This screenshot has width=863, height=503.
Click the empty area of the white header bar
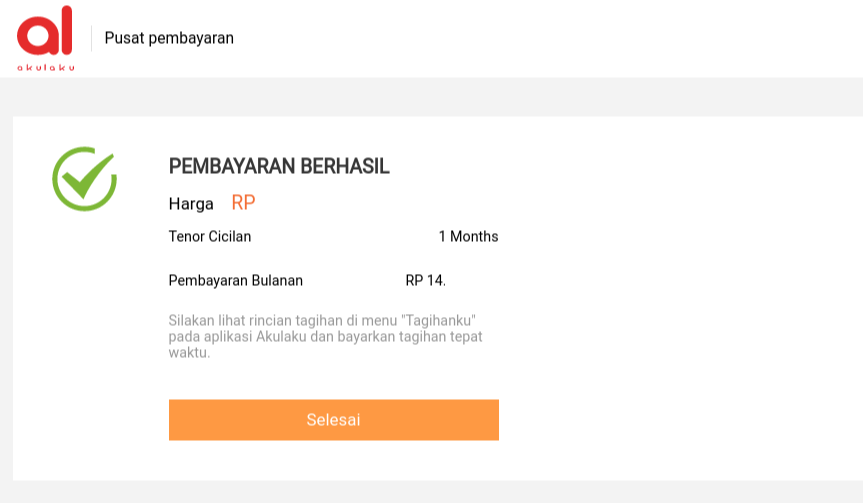click(x=550, y=38)
